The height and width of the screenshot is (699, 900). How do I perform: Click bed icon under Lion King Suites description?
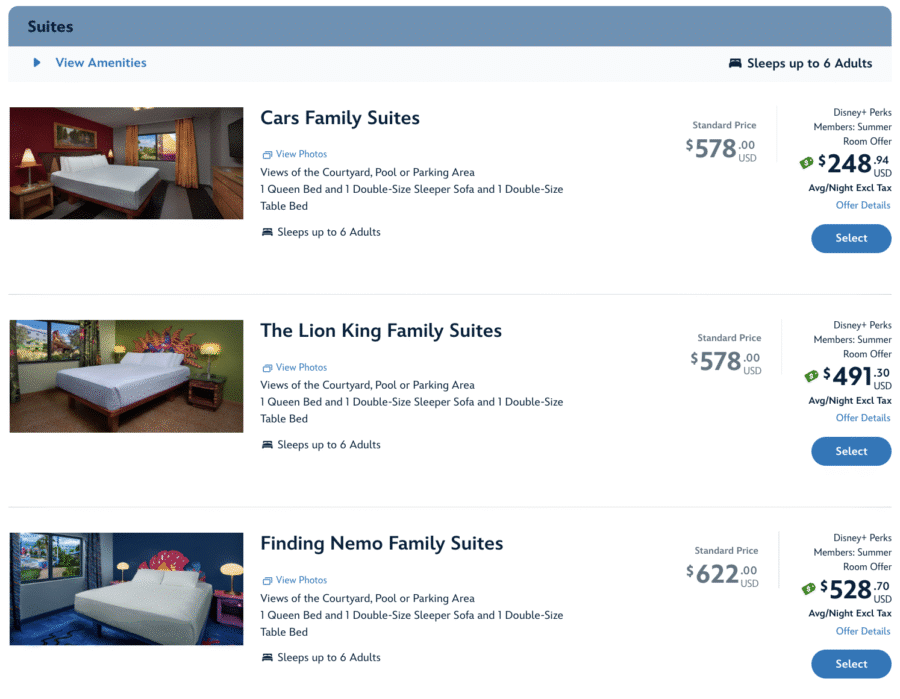coord(267,446)
